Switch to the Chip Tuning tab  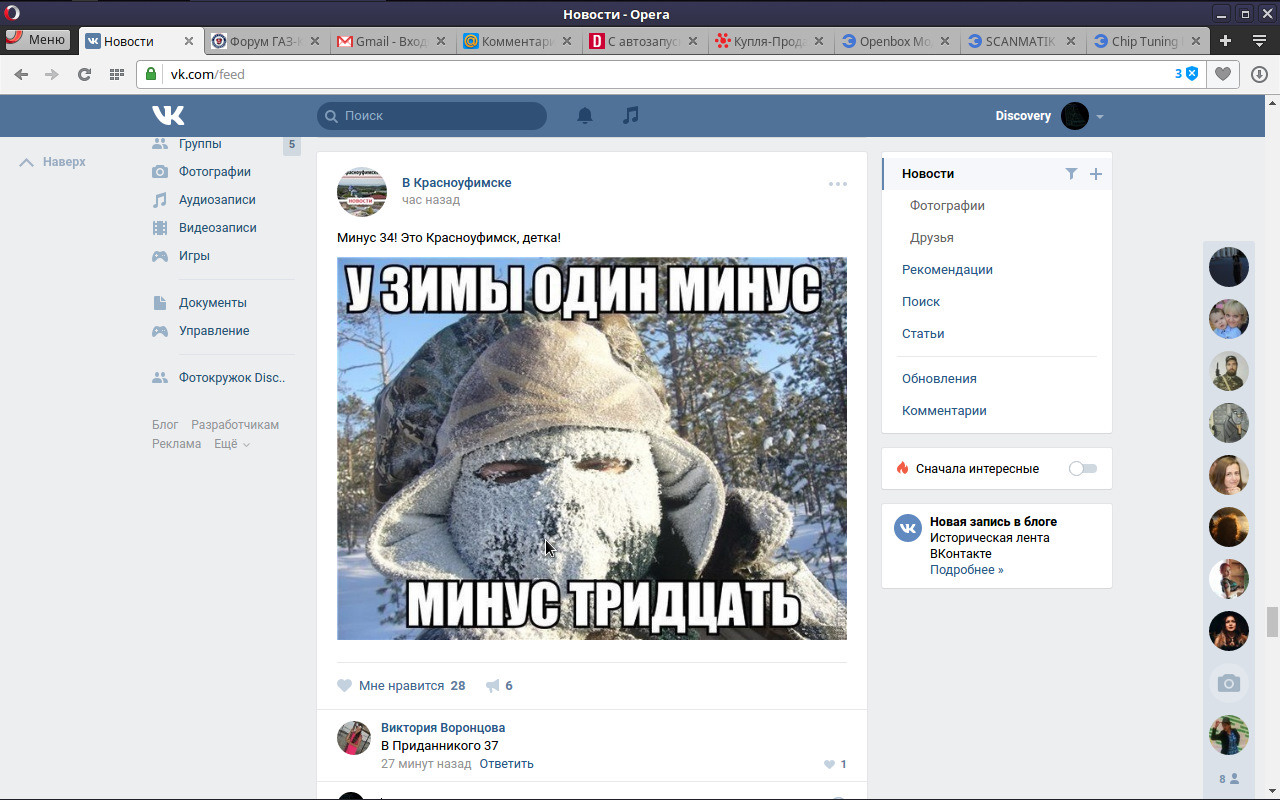click(x=1150, y=41)
